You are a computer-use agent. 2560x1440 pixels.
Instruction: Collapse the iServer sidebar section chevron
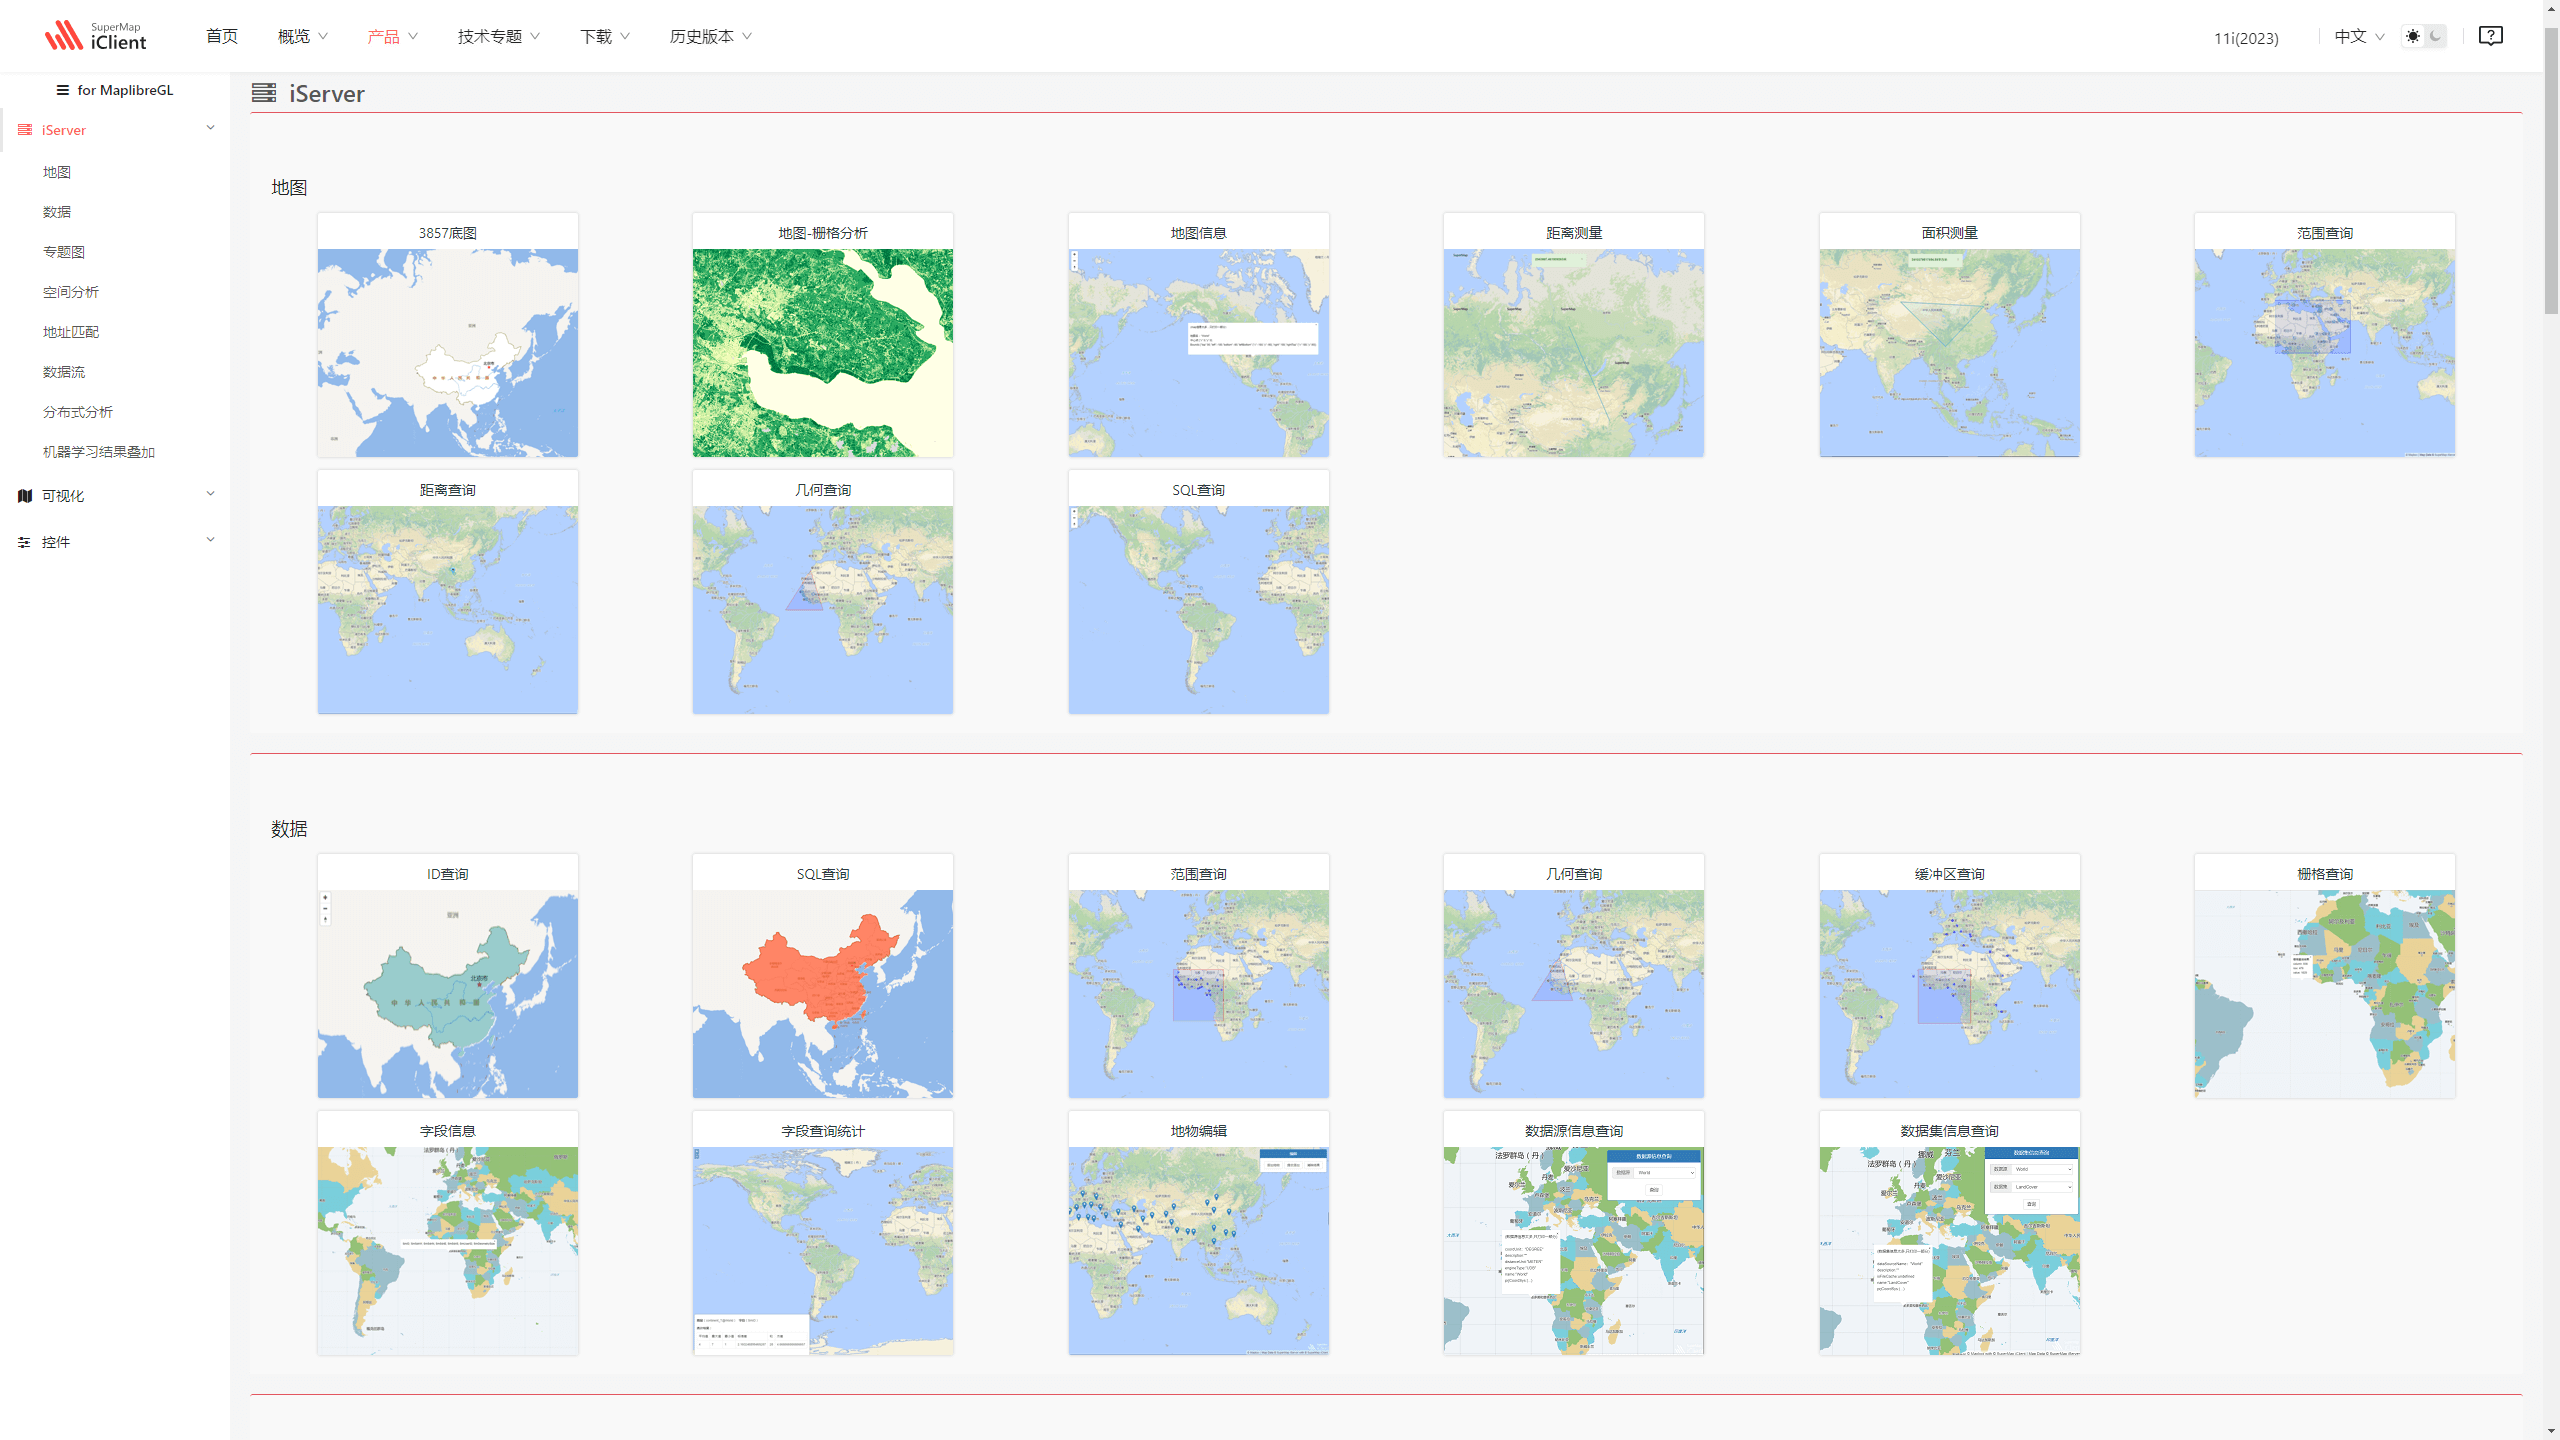210,128
